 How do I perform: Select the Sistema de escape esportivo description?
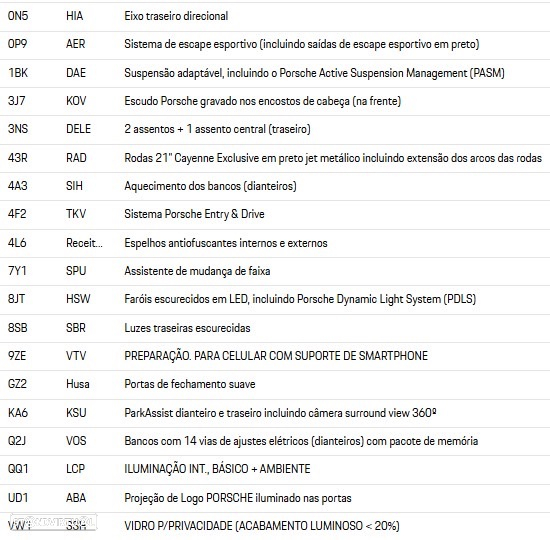[x=302, y=45]
